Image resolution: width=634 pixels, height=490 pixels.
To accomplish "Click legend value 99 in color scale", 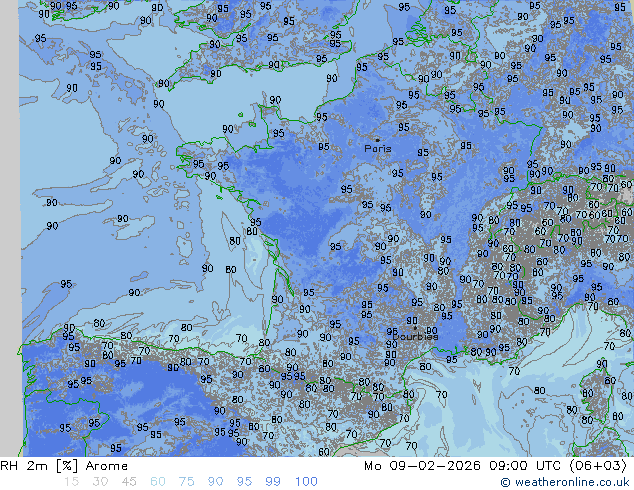I will pyautogui.click(x=273, y=482).
